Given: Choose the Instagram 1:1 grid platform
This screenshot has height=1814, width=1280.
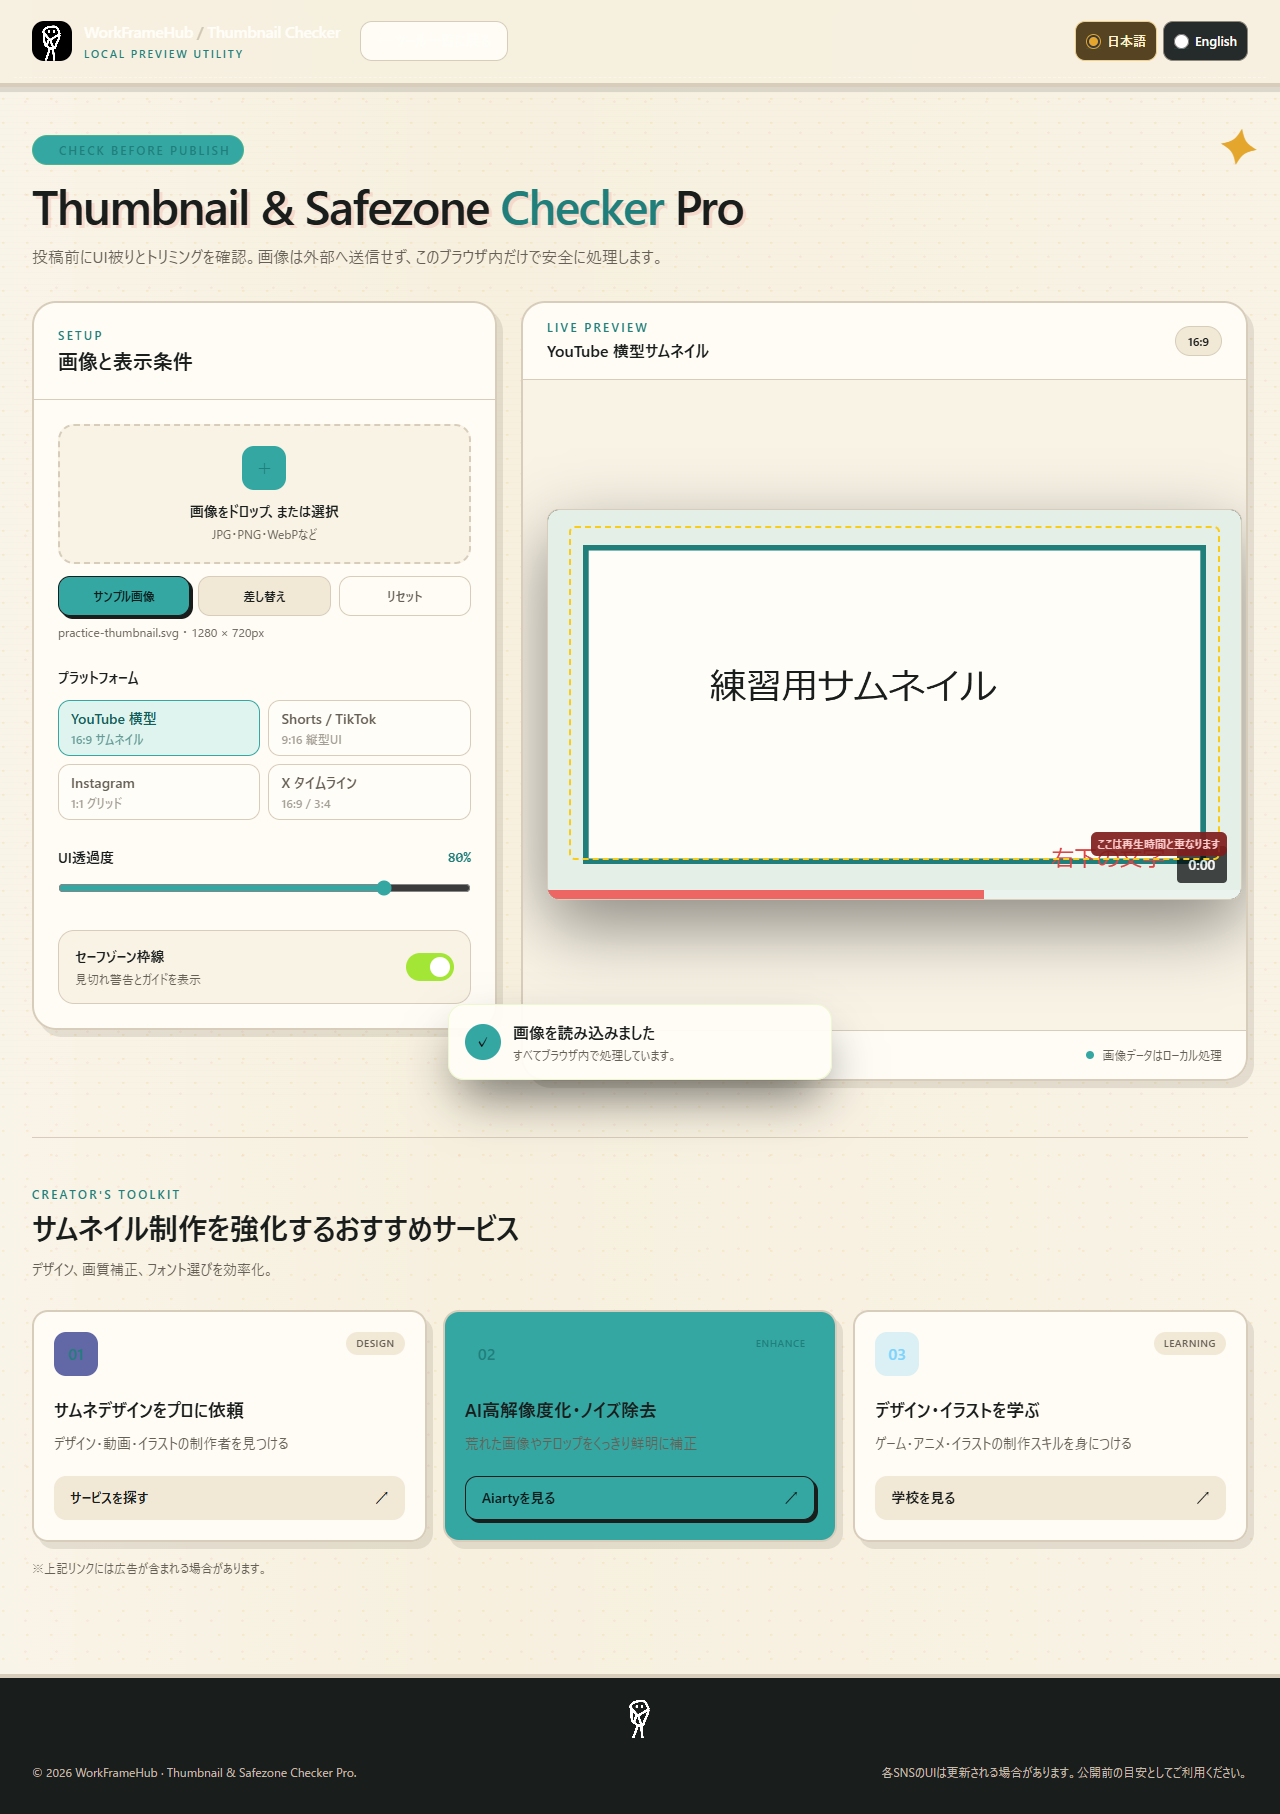Looking at the screenshot, I should coord(159,792).
